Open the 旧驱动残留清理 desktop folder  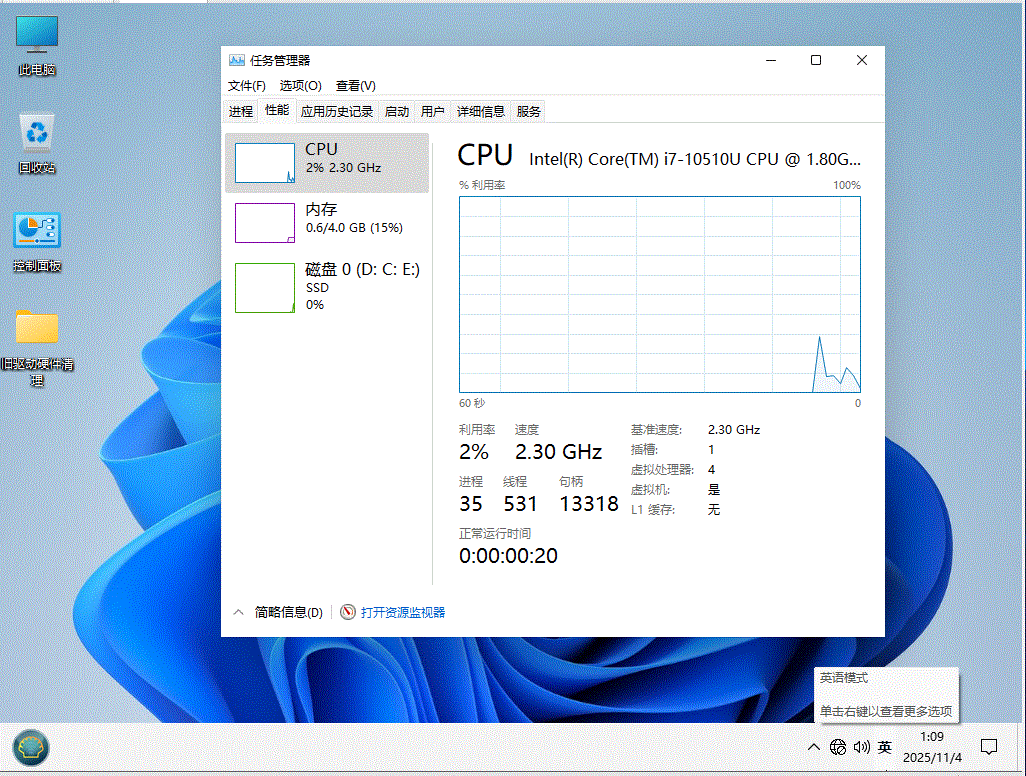tap(36, 330)
